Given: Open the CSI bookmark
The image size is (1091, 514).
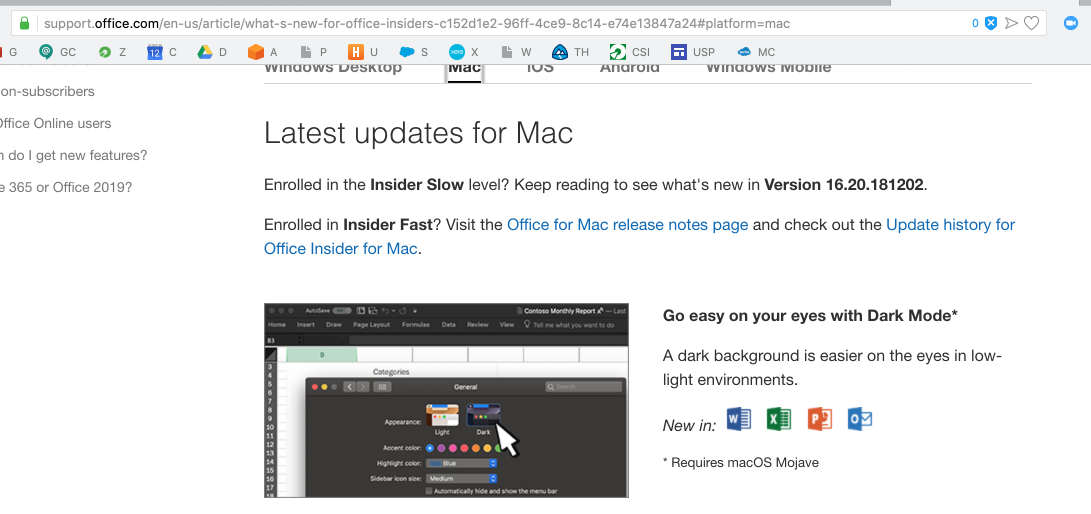Looking at the screenshot, I should tap(629, 52).
